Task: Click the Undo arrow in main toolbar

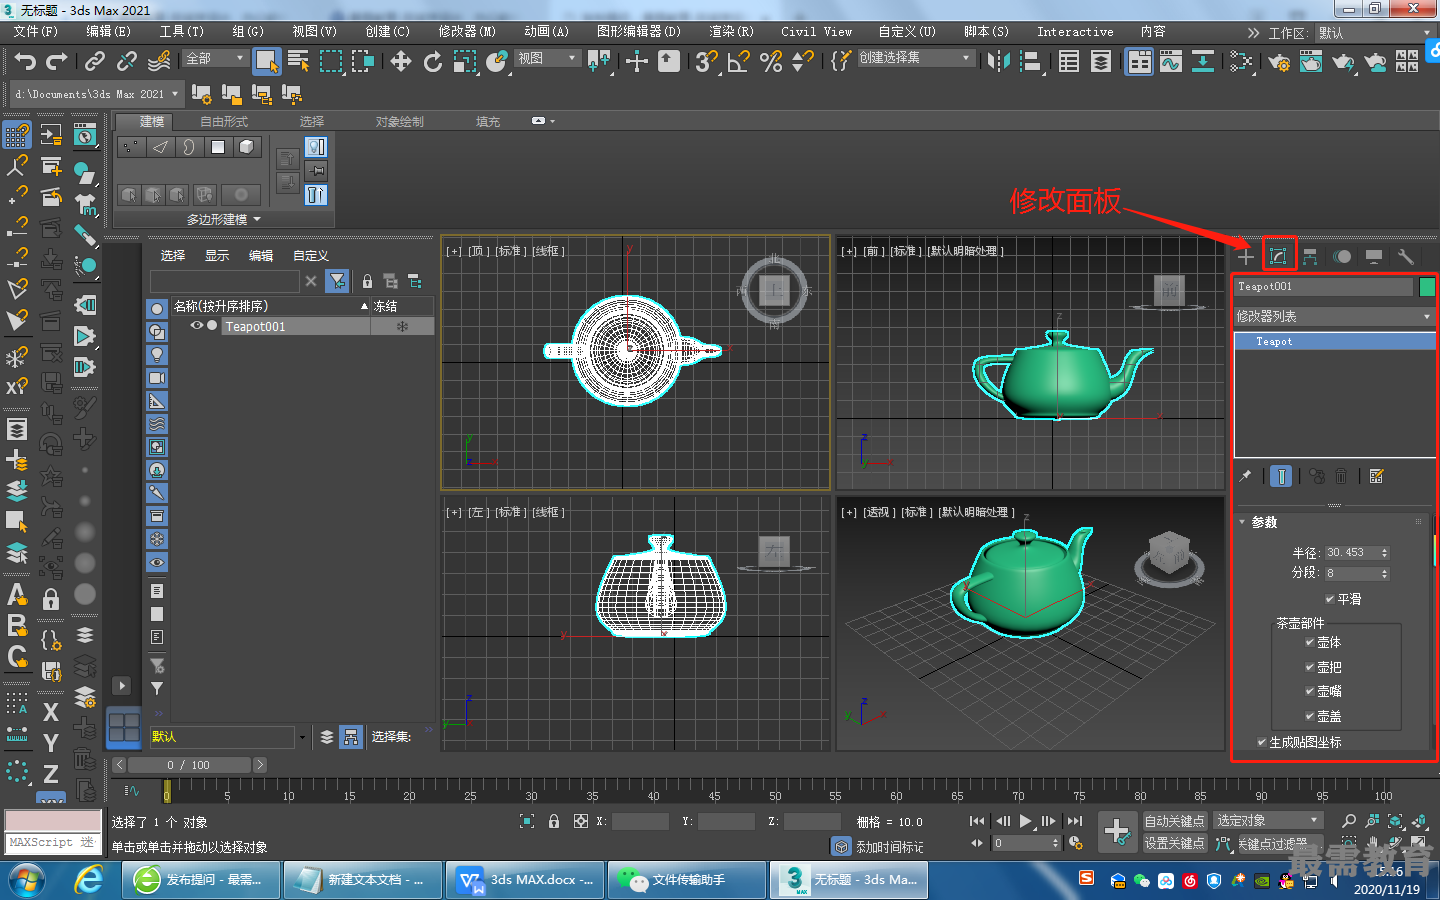Action: (x=25, y=62)
